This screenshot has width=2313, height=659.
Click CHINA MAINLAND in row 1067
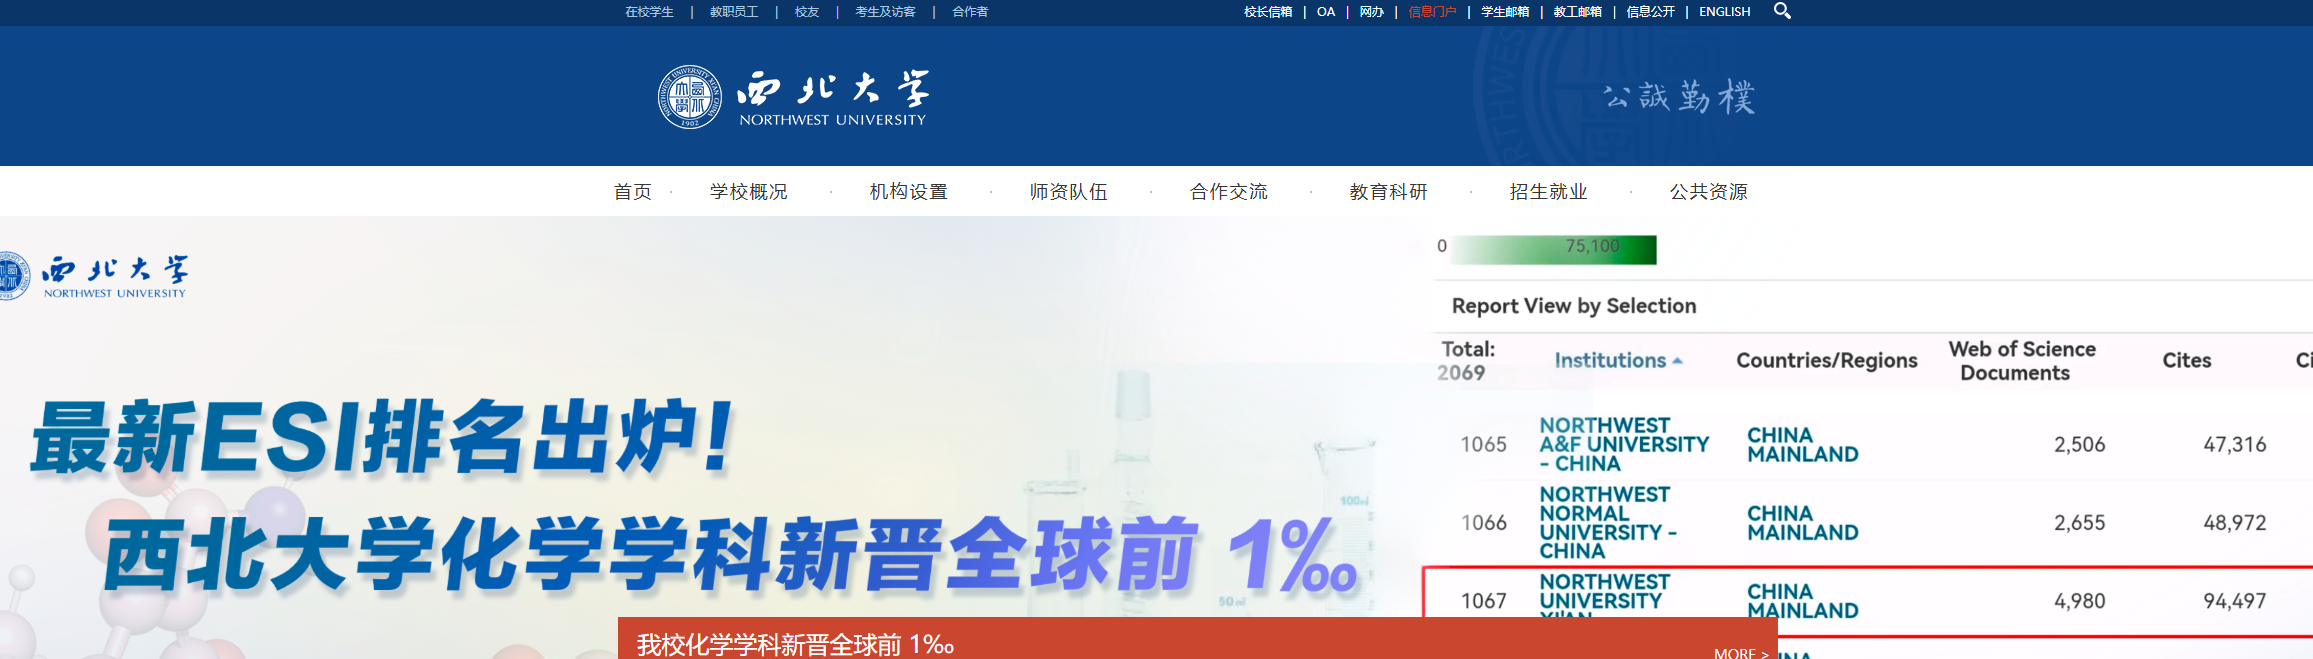[x=1802, y=601]
